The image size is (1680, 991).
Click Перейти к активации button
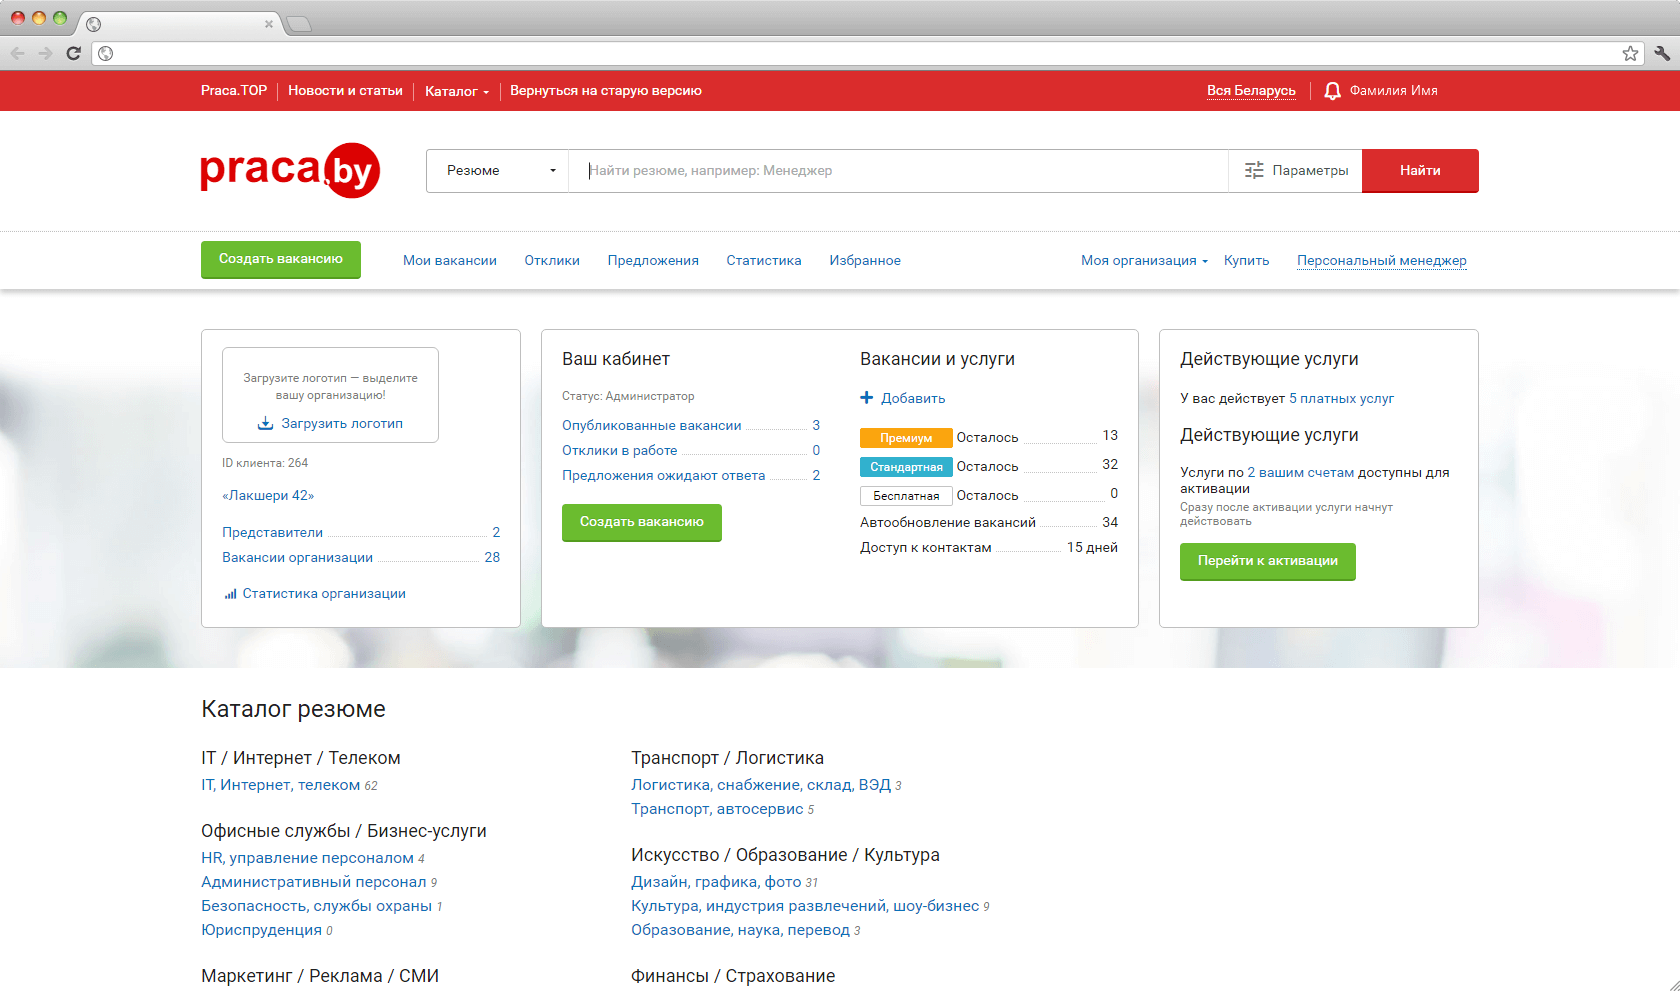[x=1267, y=561]
